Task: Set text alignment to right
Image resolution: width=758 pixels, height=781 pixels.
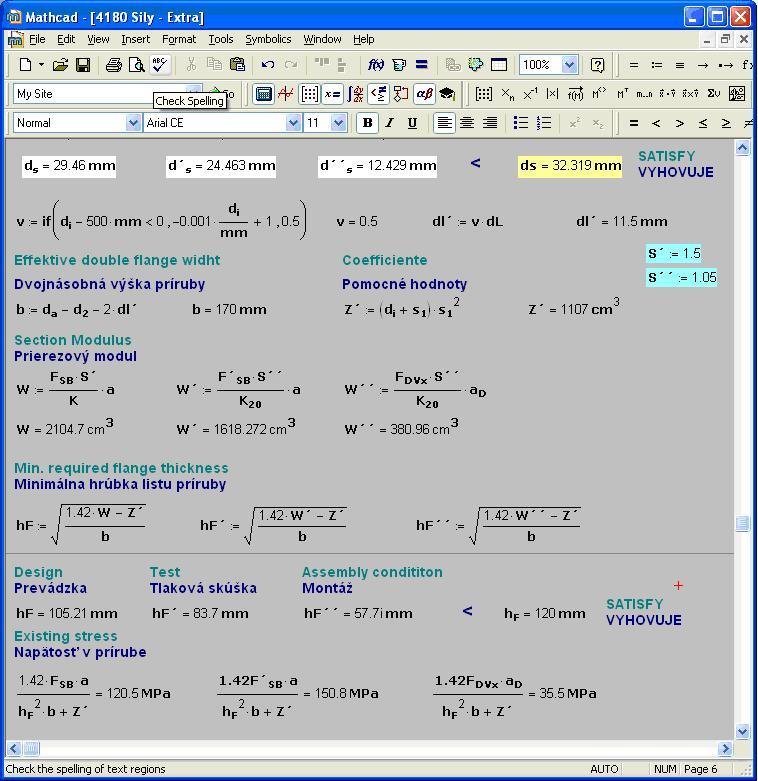Action: point(490,123)
